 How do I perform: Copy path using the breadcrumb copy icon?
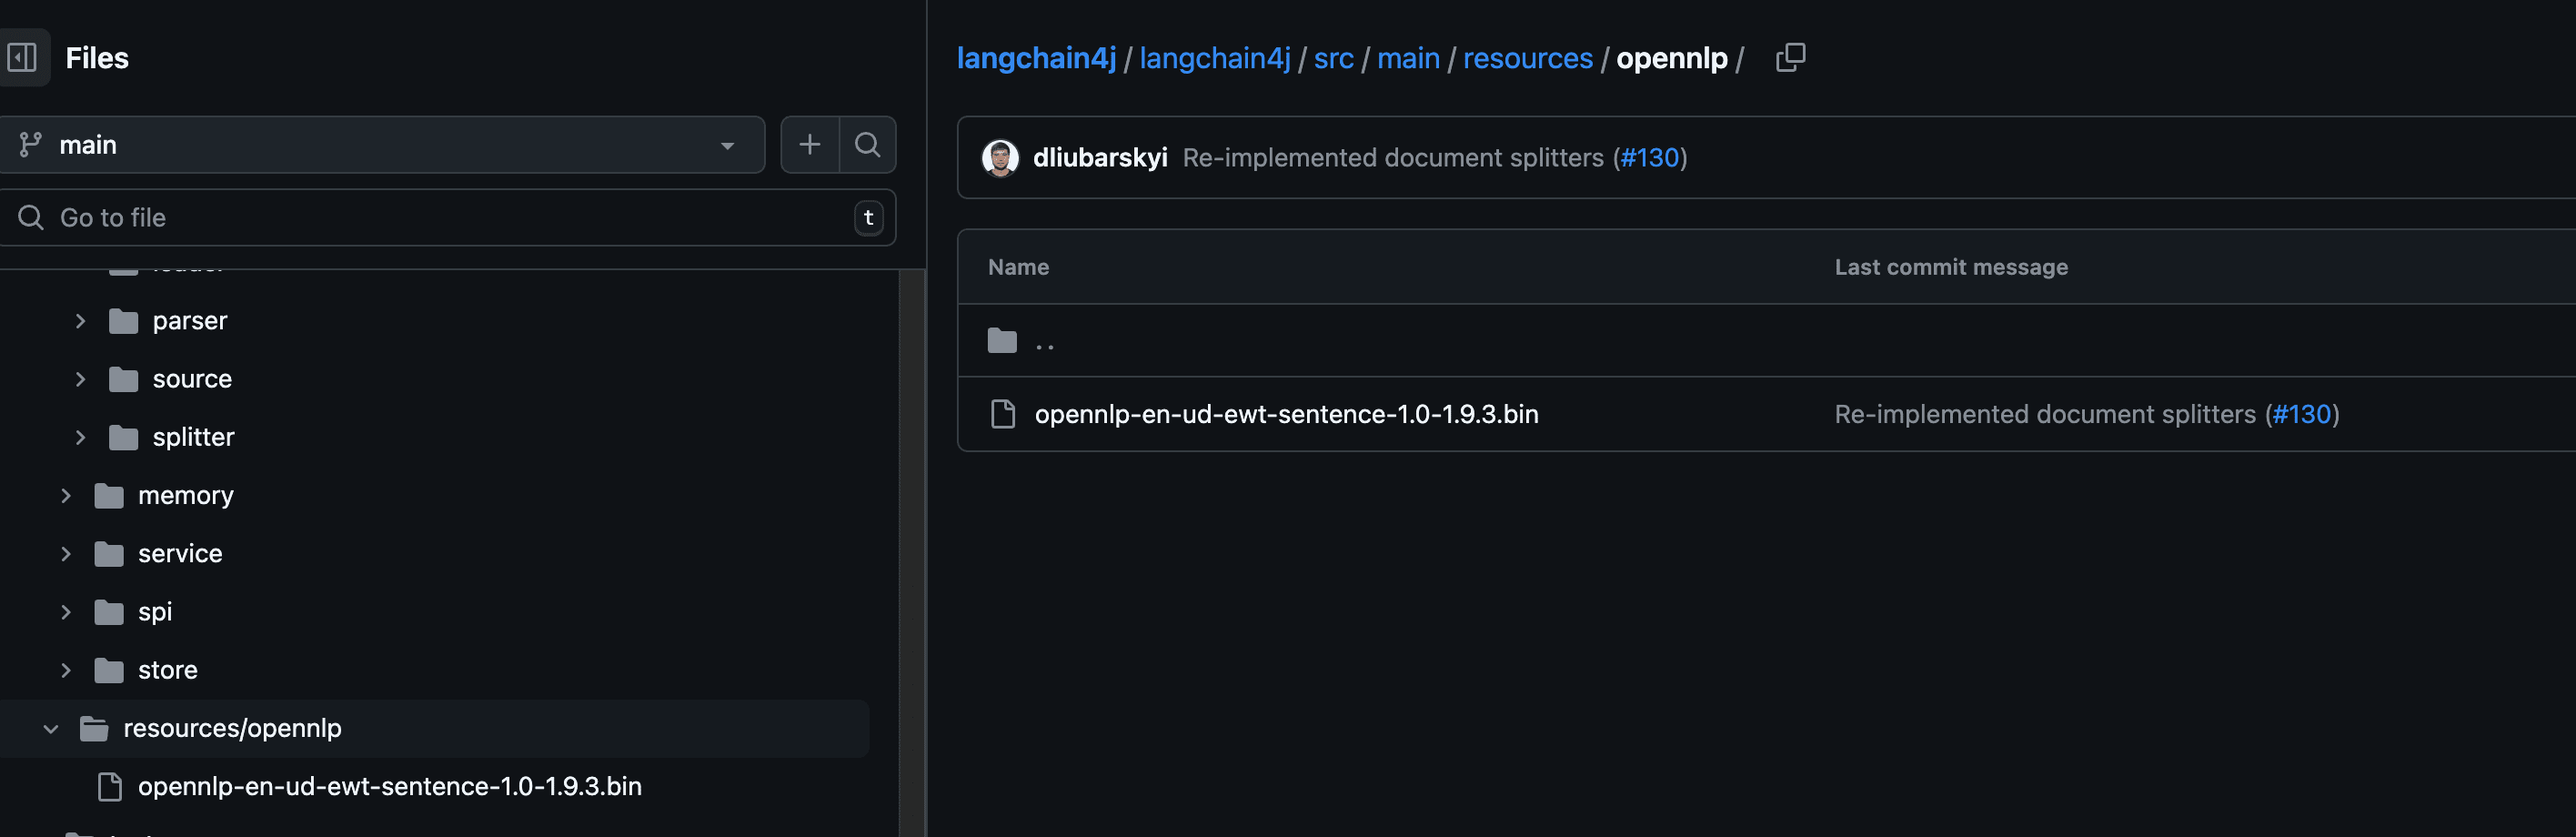[x=1790, y=58]
